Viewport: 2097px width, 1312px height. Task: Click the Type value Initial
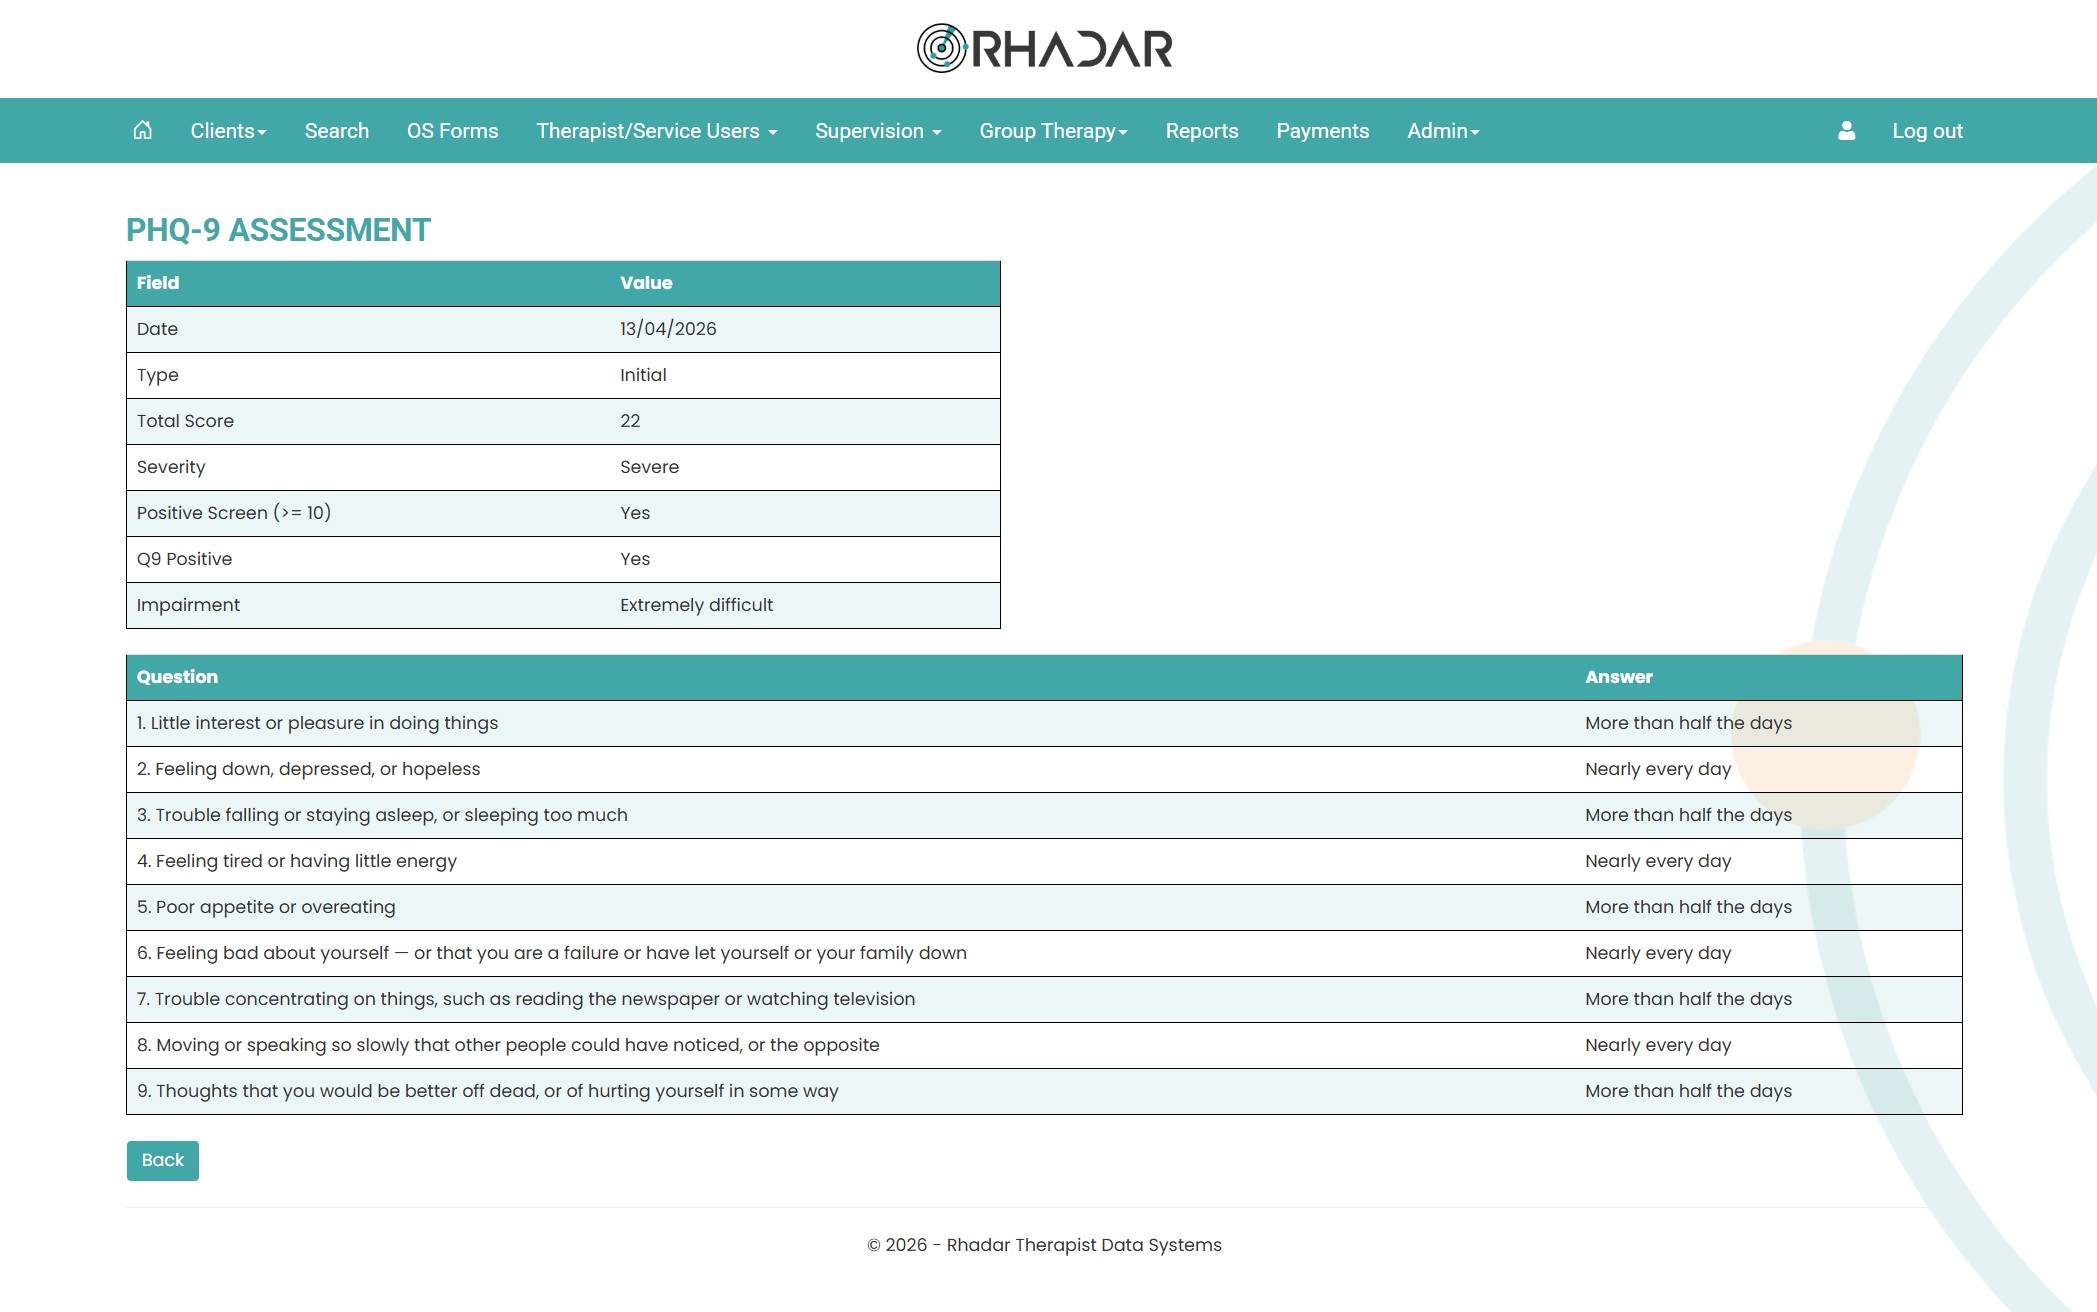tap(643, 375)
